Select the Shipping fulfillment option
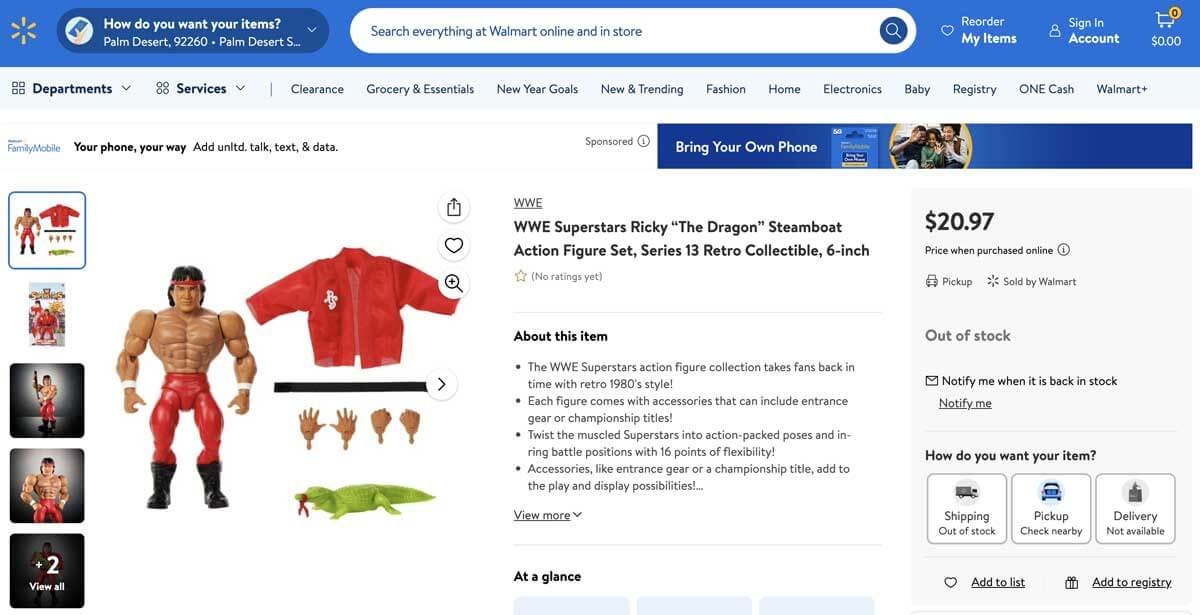This screenshot has height=615, width=1200. coord(967,508)
